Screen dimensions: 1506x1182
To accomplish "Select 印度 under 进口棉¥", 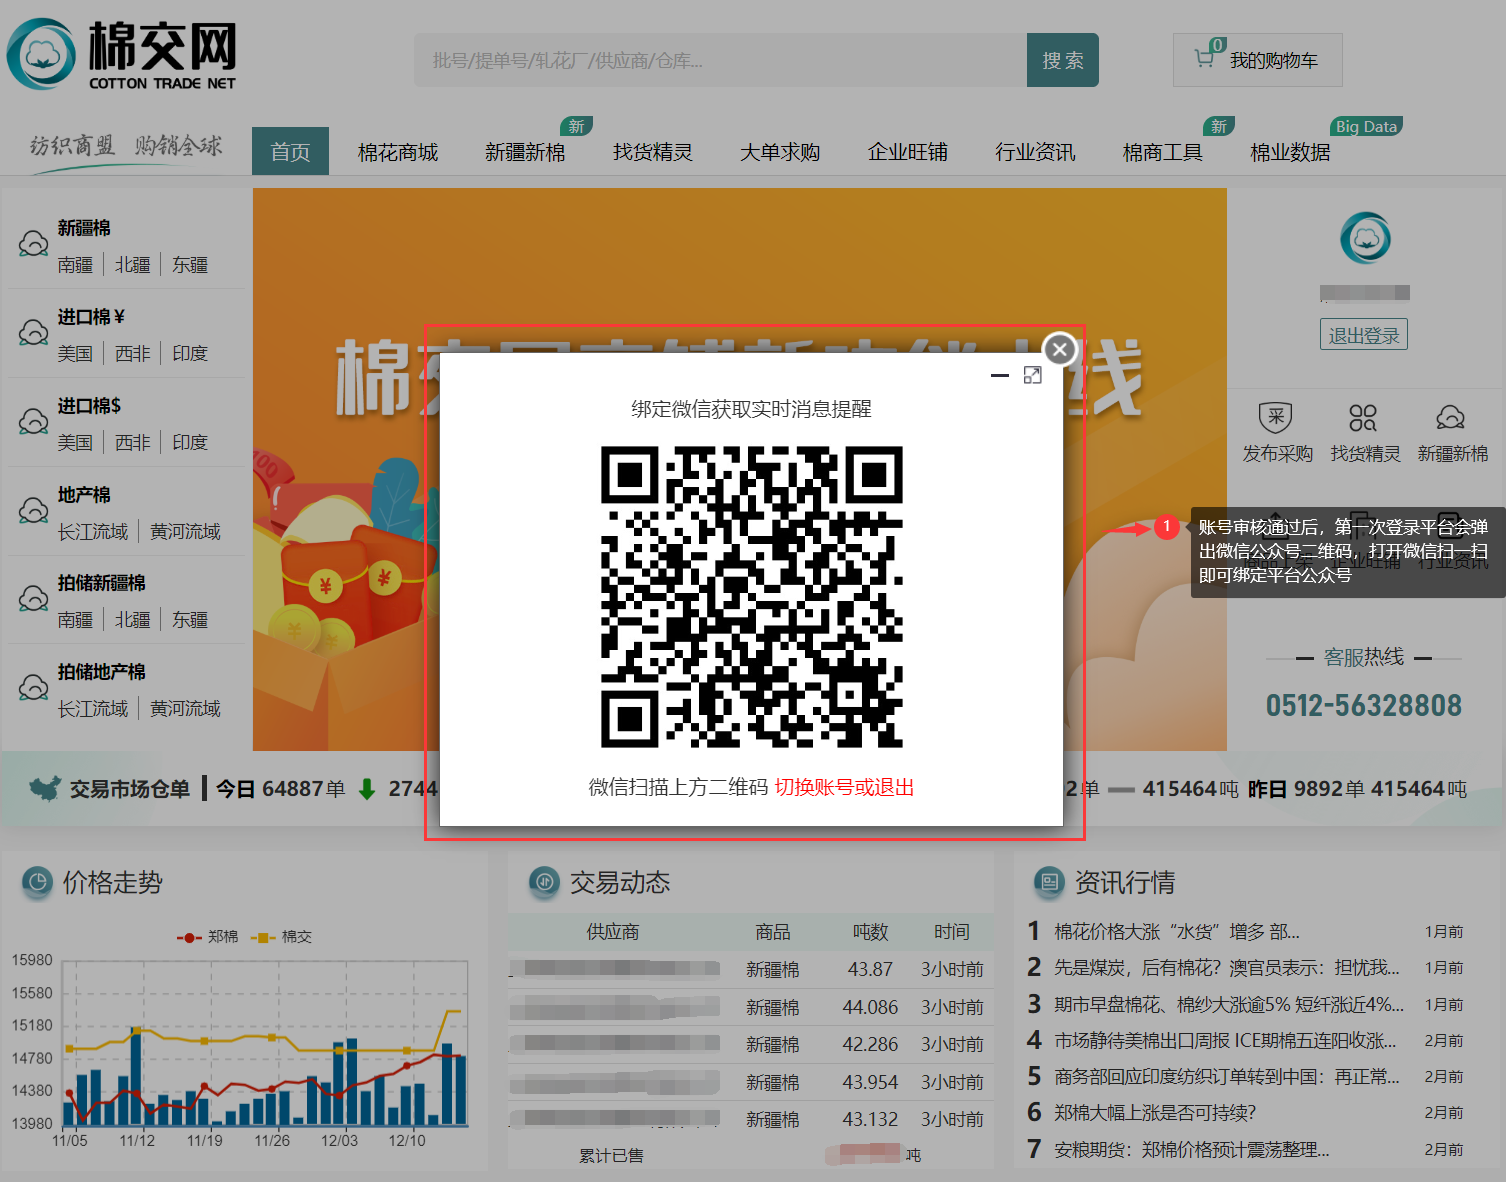I will coord(190,353).
